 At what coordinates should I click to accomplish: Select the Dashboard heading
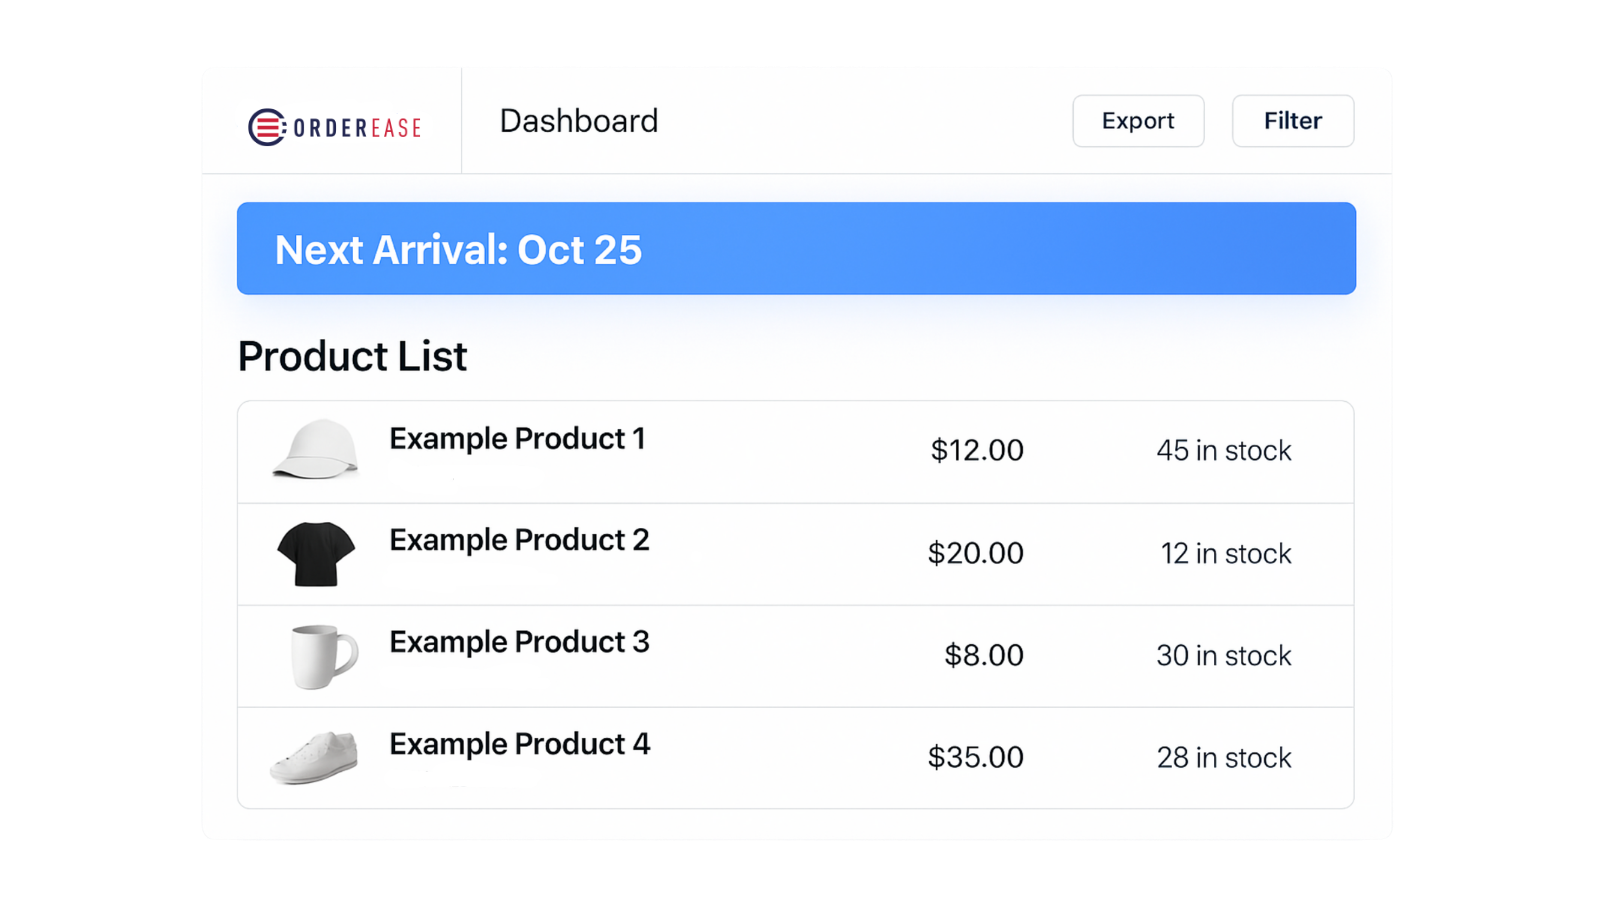point(578,121)
